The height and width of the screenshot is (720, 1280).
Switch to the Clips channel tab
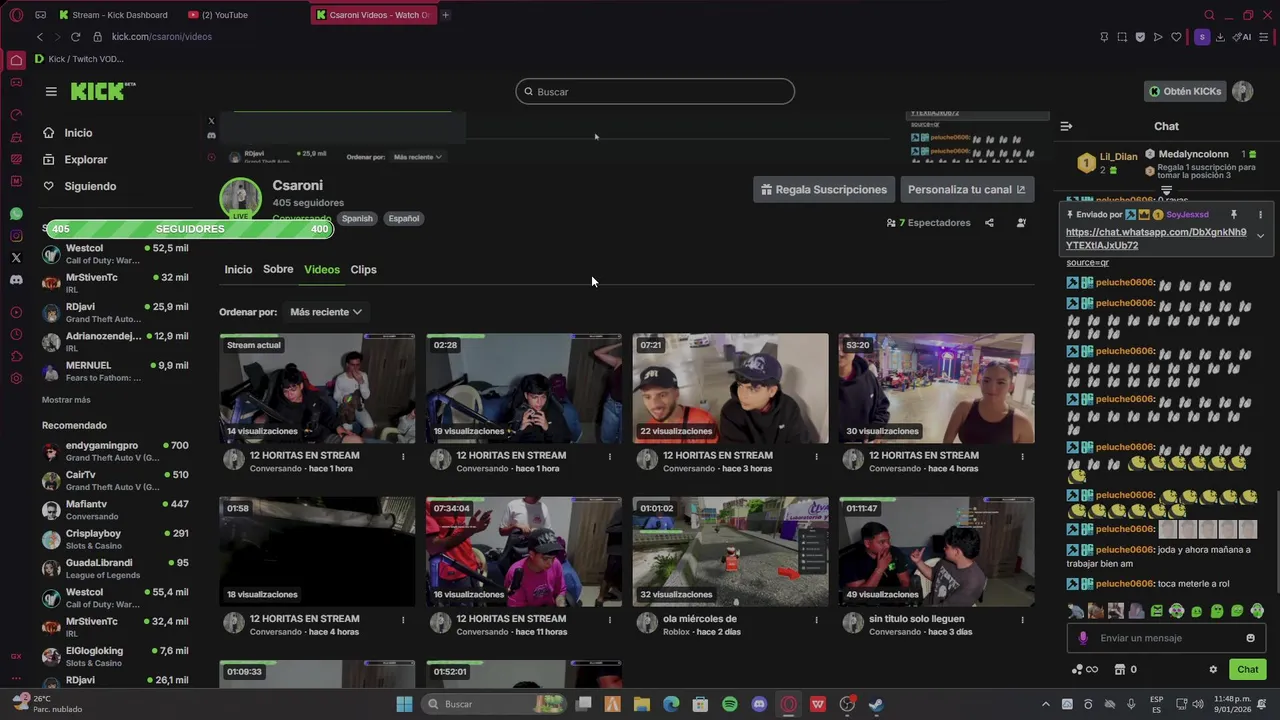[x=363, y=270]
